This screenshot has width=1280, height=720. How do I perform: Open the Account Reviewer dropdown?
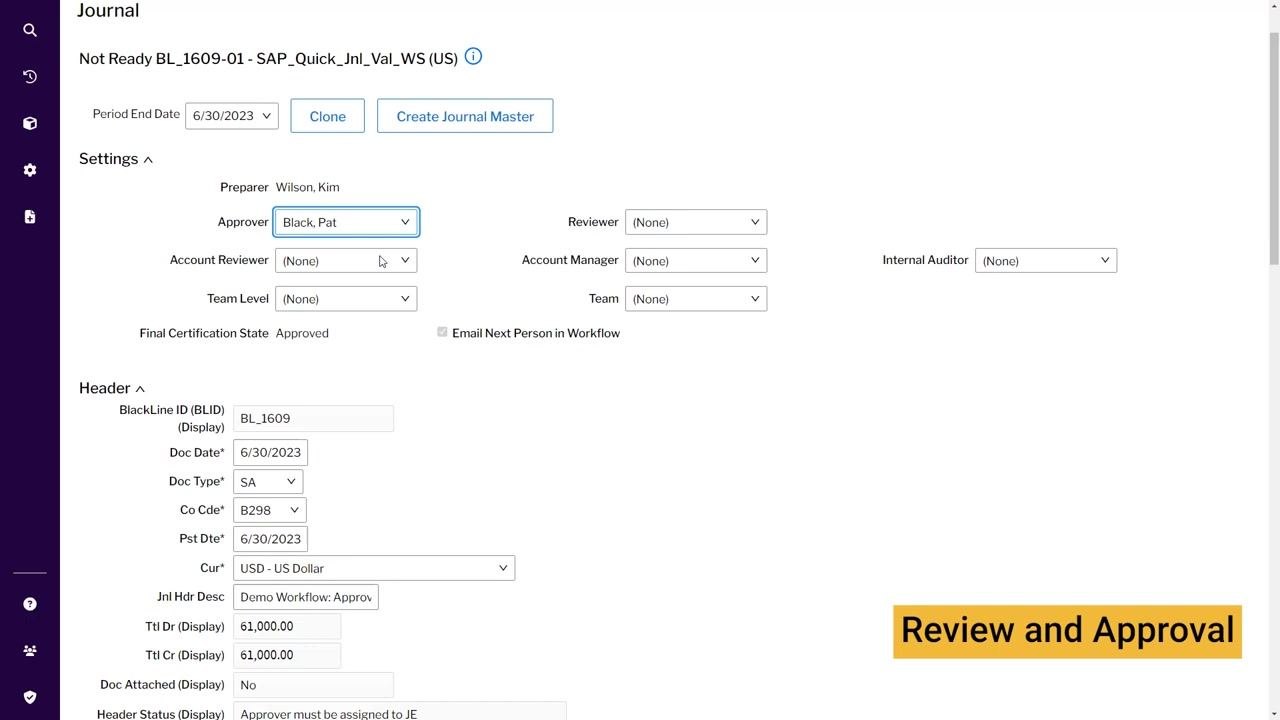pos(346,260)
